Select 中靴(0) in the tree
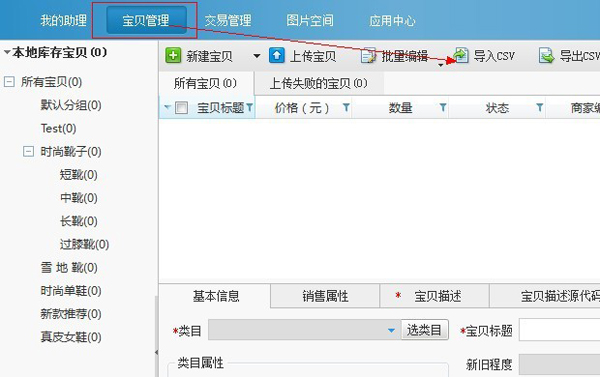 78,198
